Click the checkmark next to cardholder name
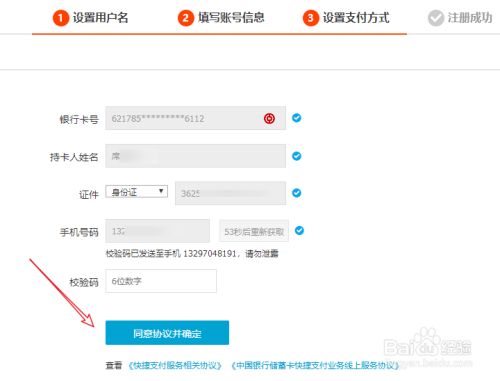Viewport: 500px width, 381px height. pos(297,156)
